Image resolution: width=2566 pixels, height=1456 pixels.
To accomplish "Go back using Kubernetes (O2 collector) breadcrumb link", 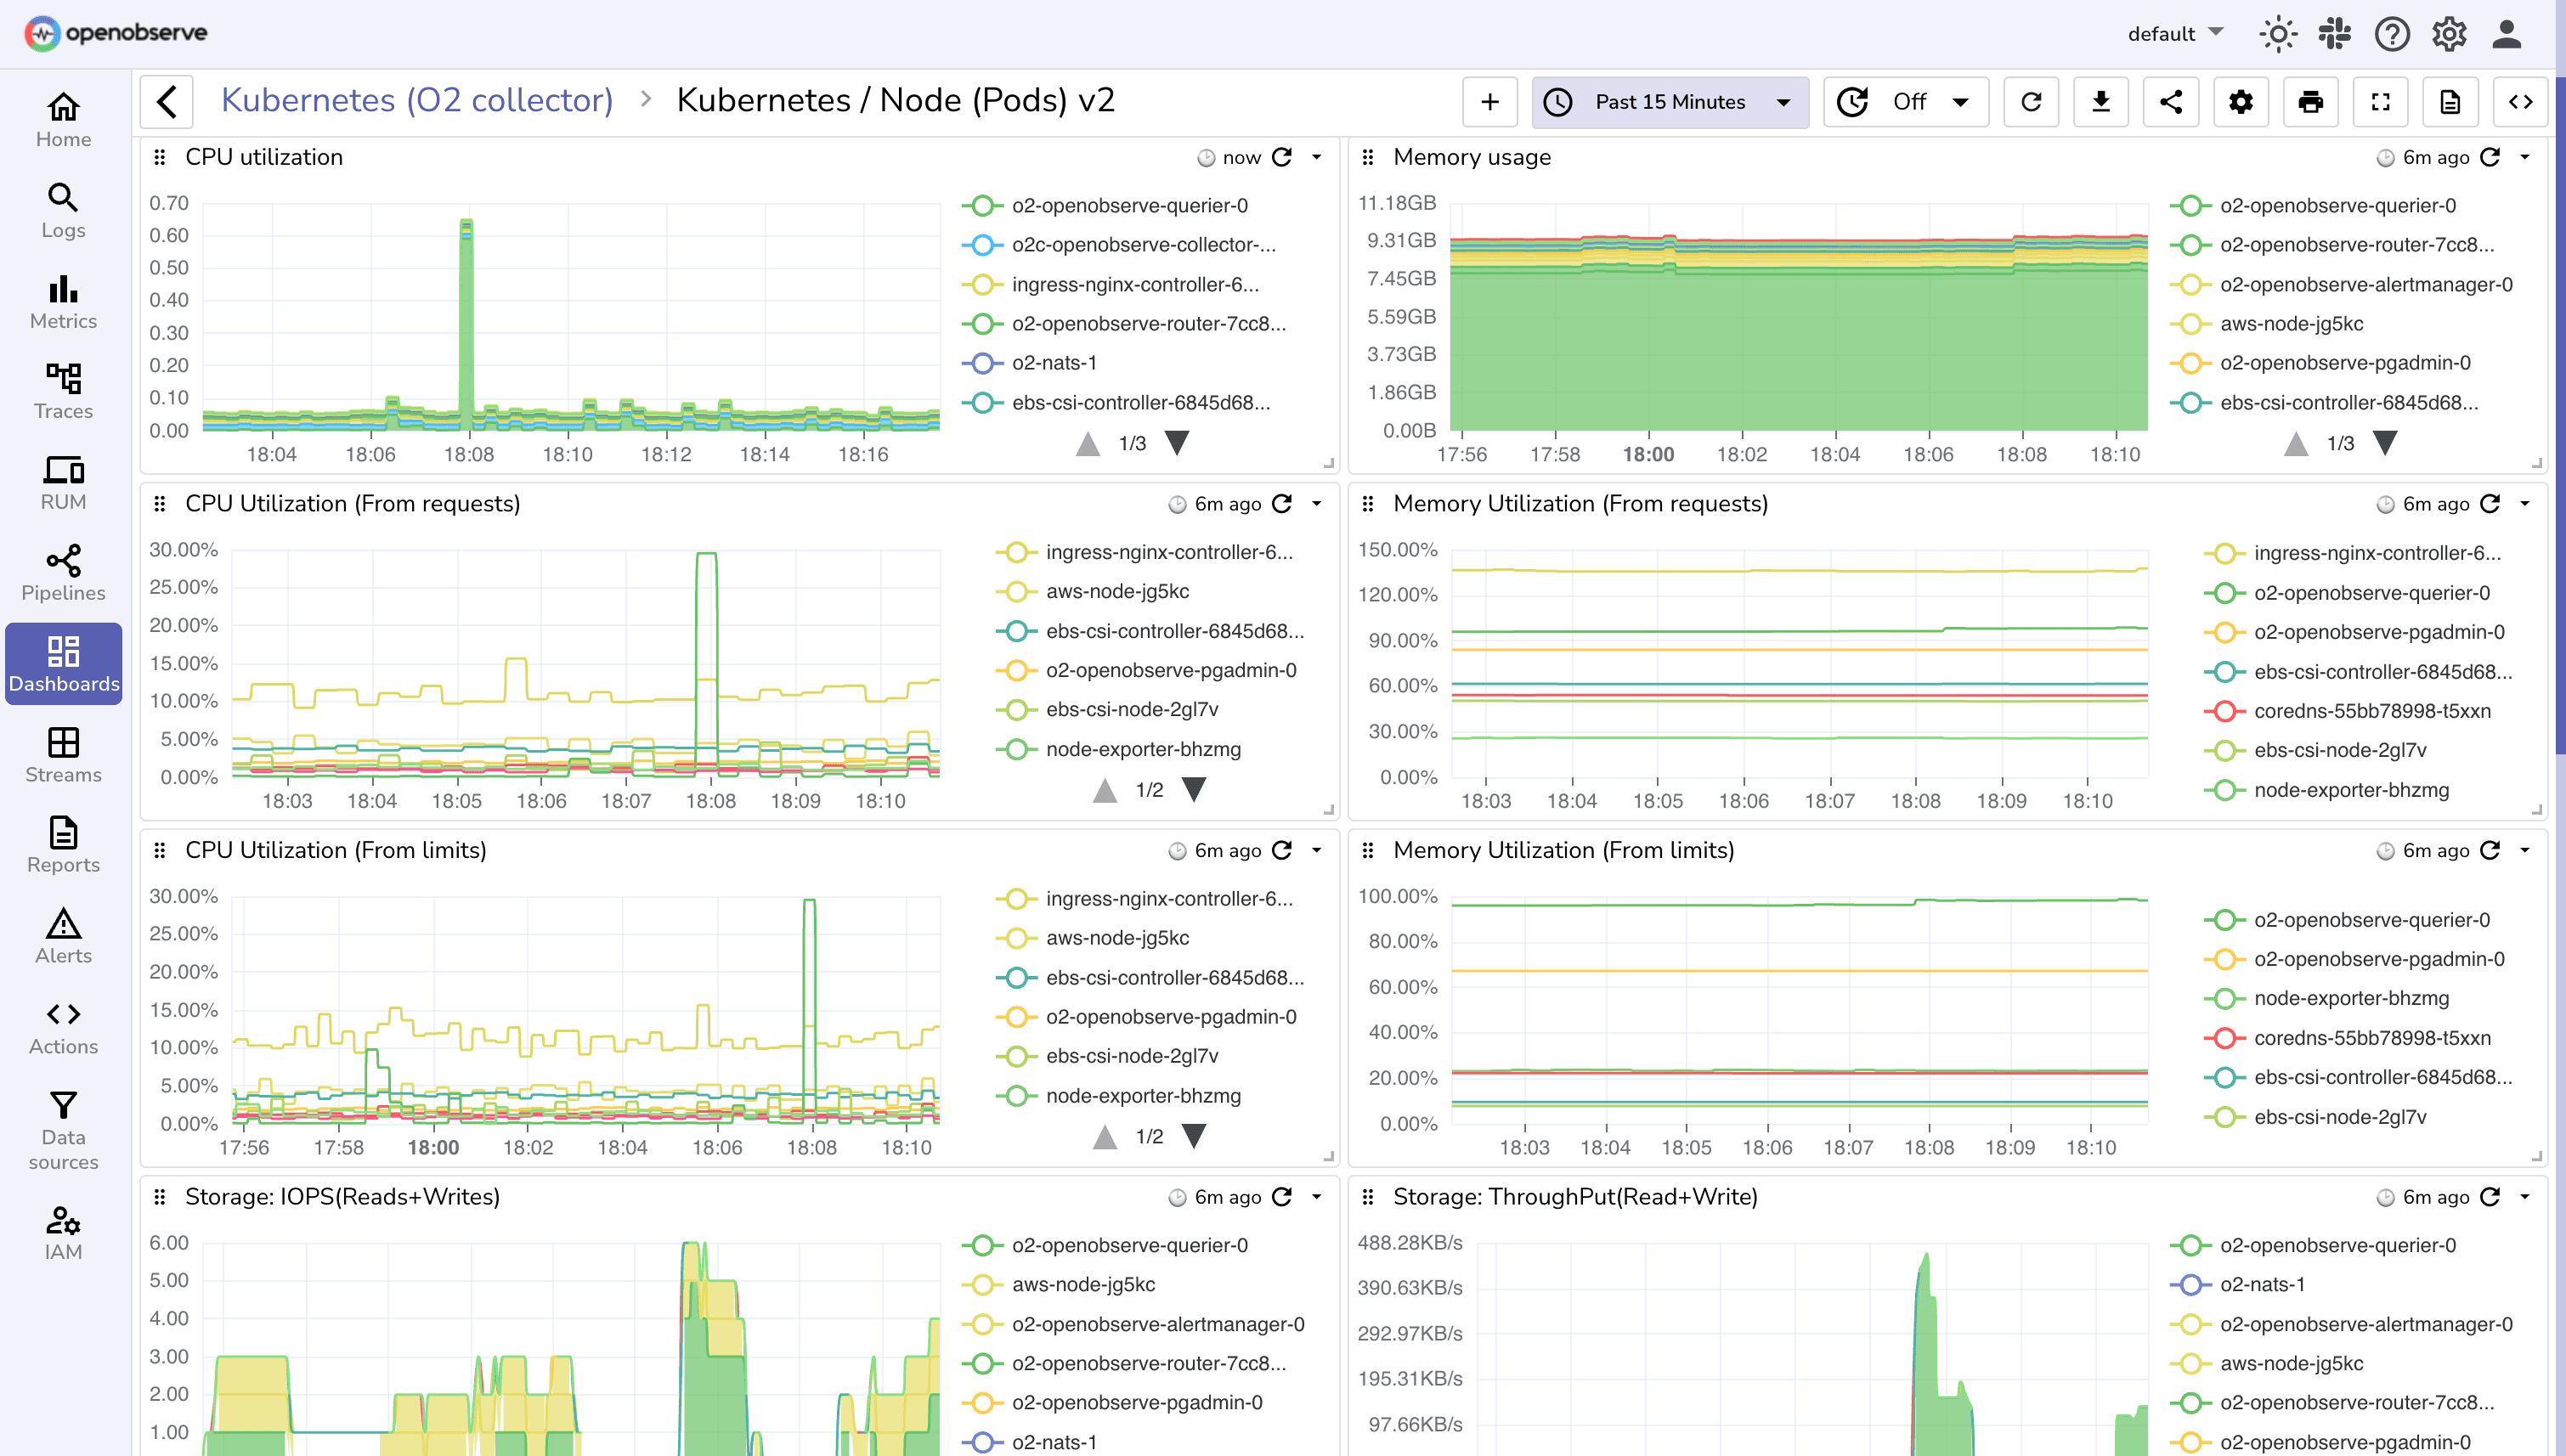I will tap(417, 99).
